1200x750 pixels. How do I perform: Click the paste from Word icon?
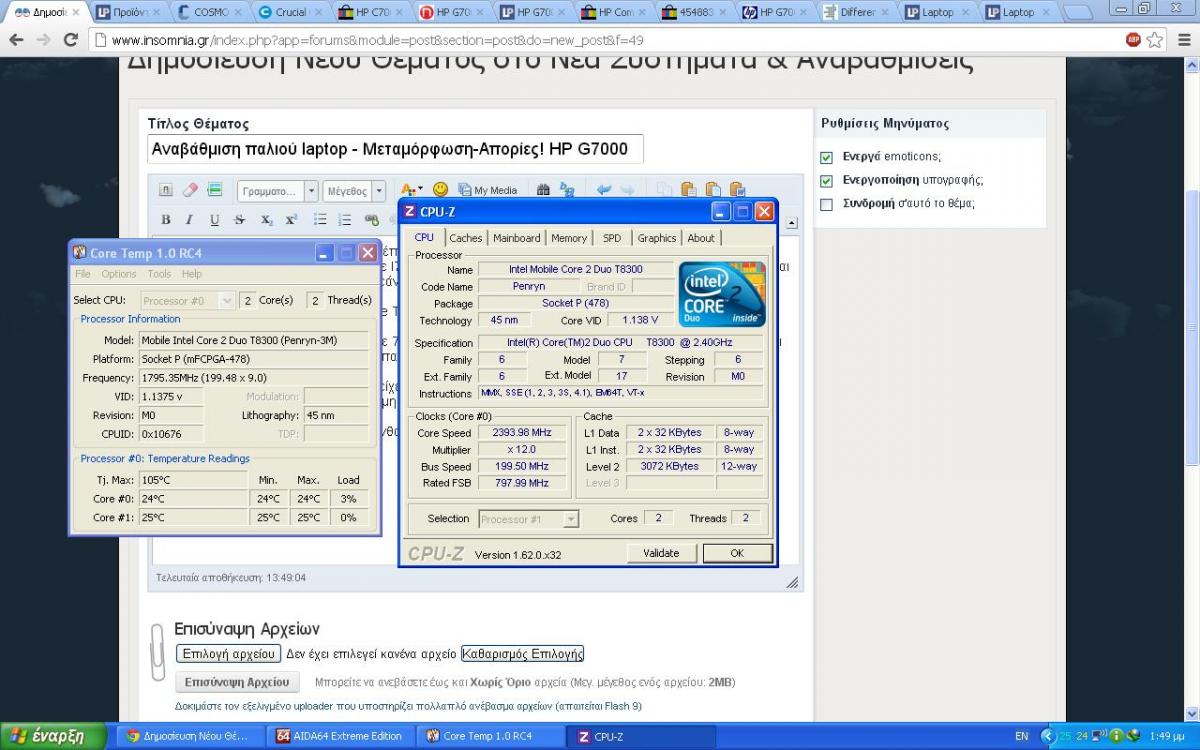(x=737, y=190)
